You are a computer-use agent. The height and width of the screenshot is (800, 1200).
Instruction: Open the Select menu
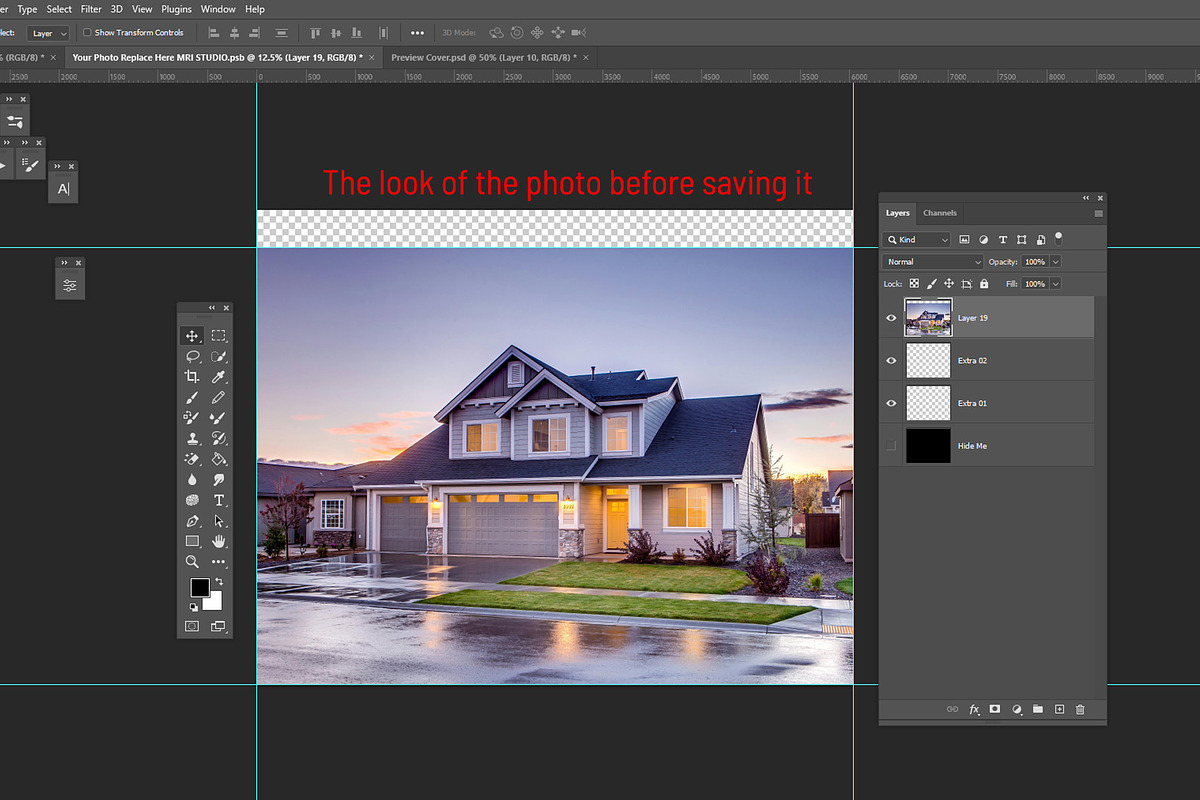pyautogui.click(x=59, y=9)
